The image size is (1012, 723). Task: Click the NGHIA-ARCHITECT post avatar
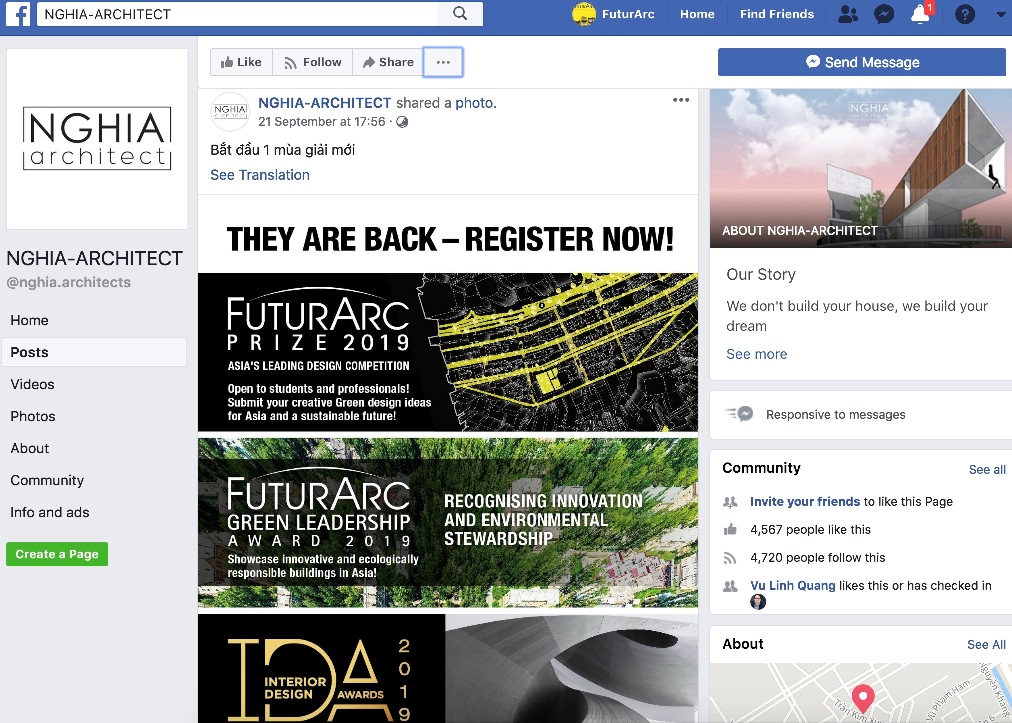tap(230, 112)
